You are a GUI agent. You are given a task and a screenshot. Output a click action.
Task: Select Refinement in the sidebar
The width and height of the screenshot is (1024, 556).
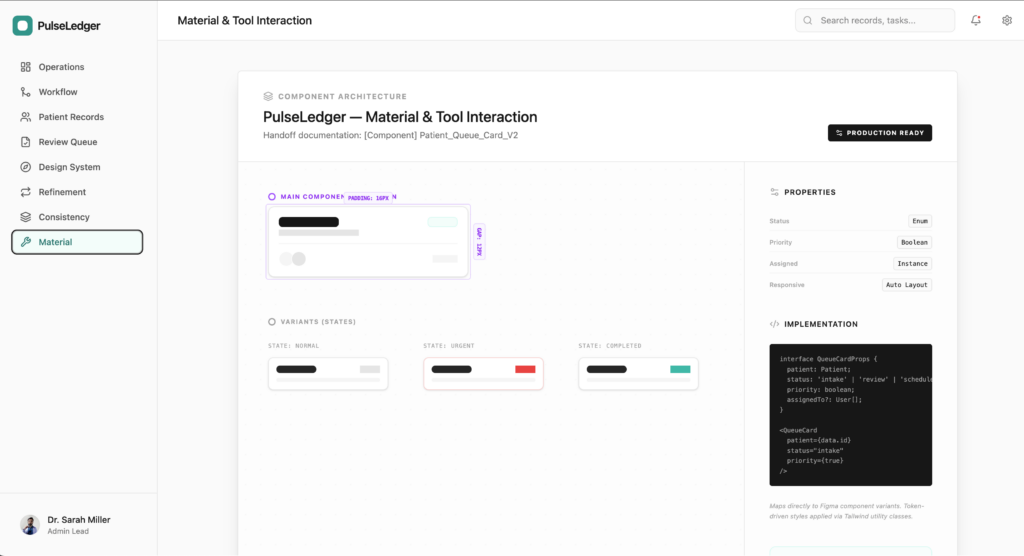coord(77,192)
